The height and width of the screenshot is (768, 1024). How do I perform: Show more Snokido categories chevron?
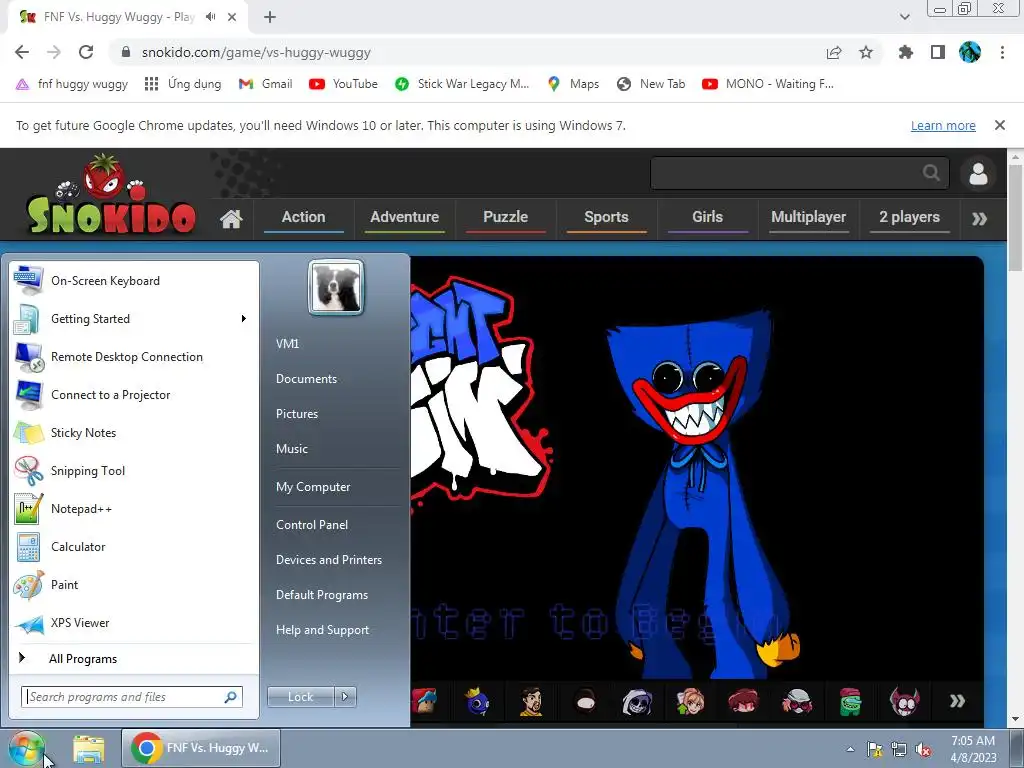[979, 219]
